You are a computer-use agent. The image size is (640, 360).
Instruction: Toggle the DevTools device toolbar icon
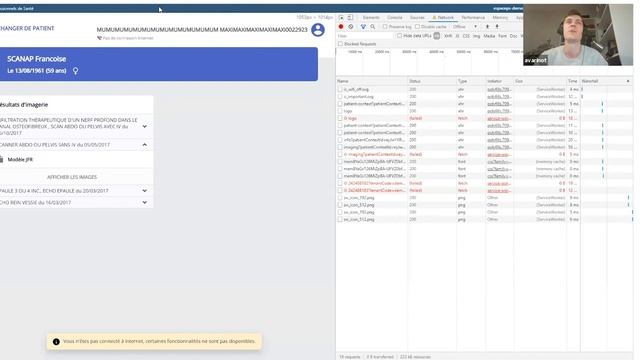pyautogui.click(x=350, y=18)
